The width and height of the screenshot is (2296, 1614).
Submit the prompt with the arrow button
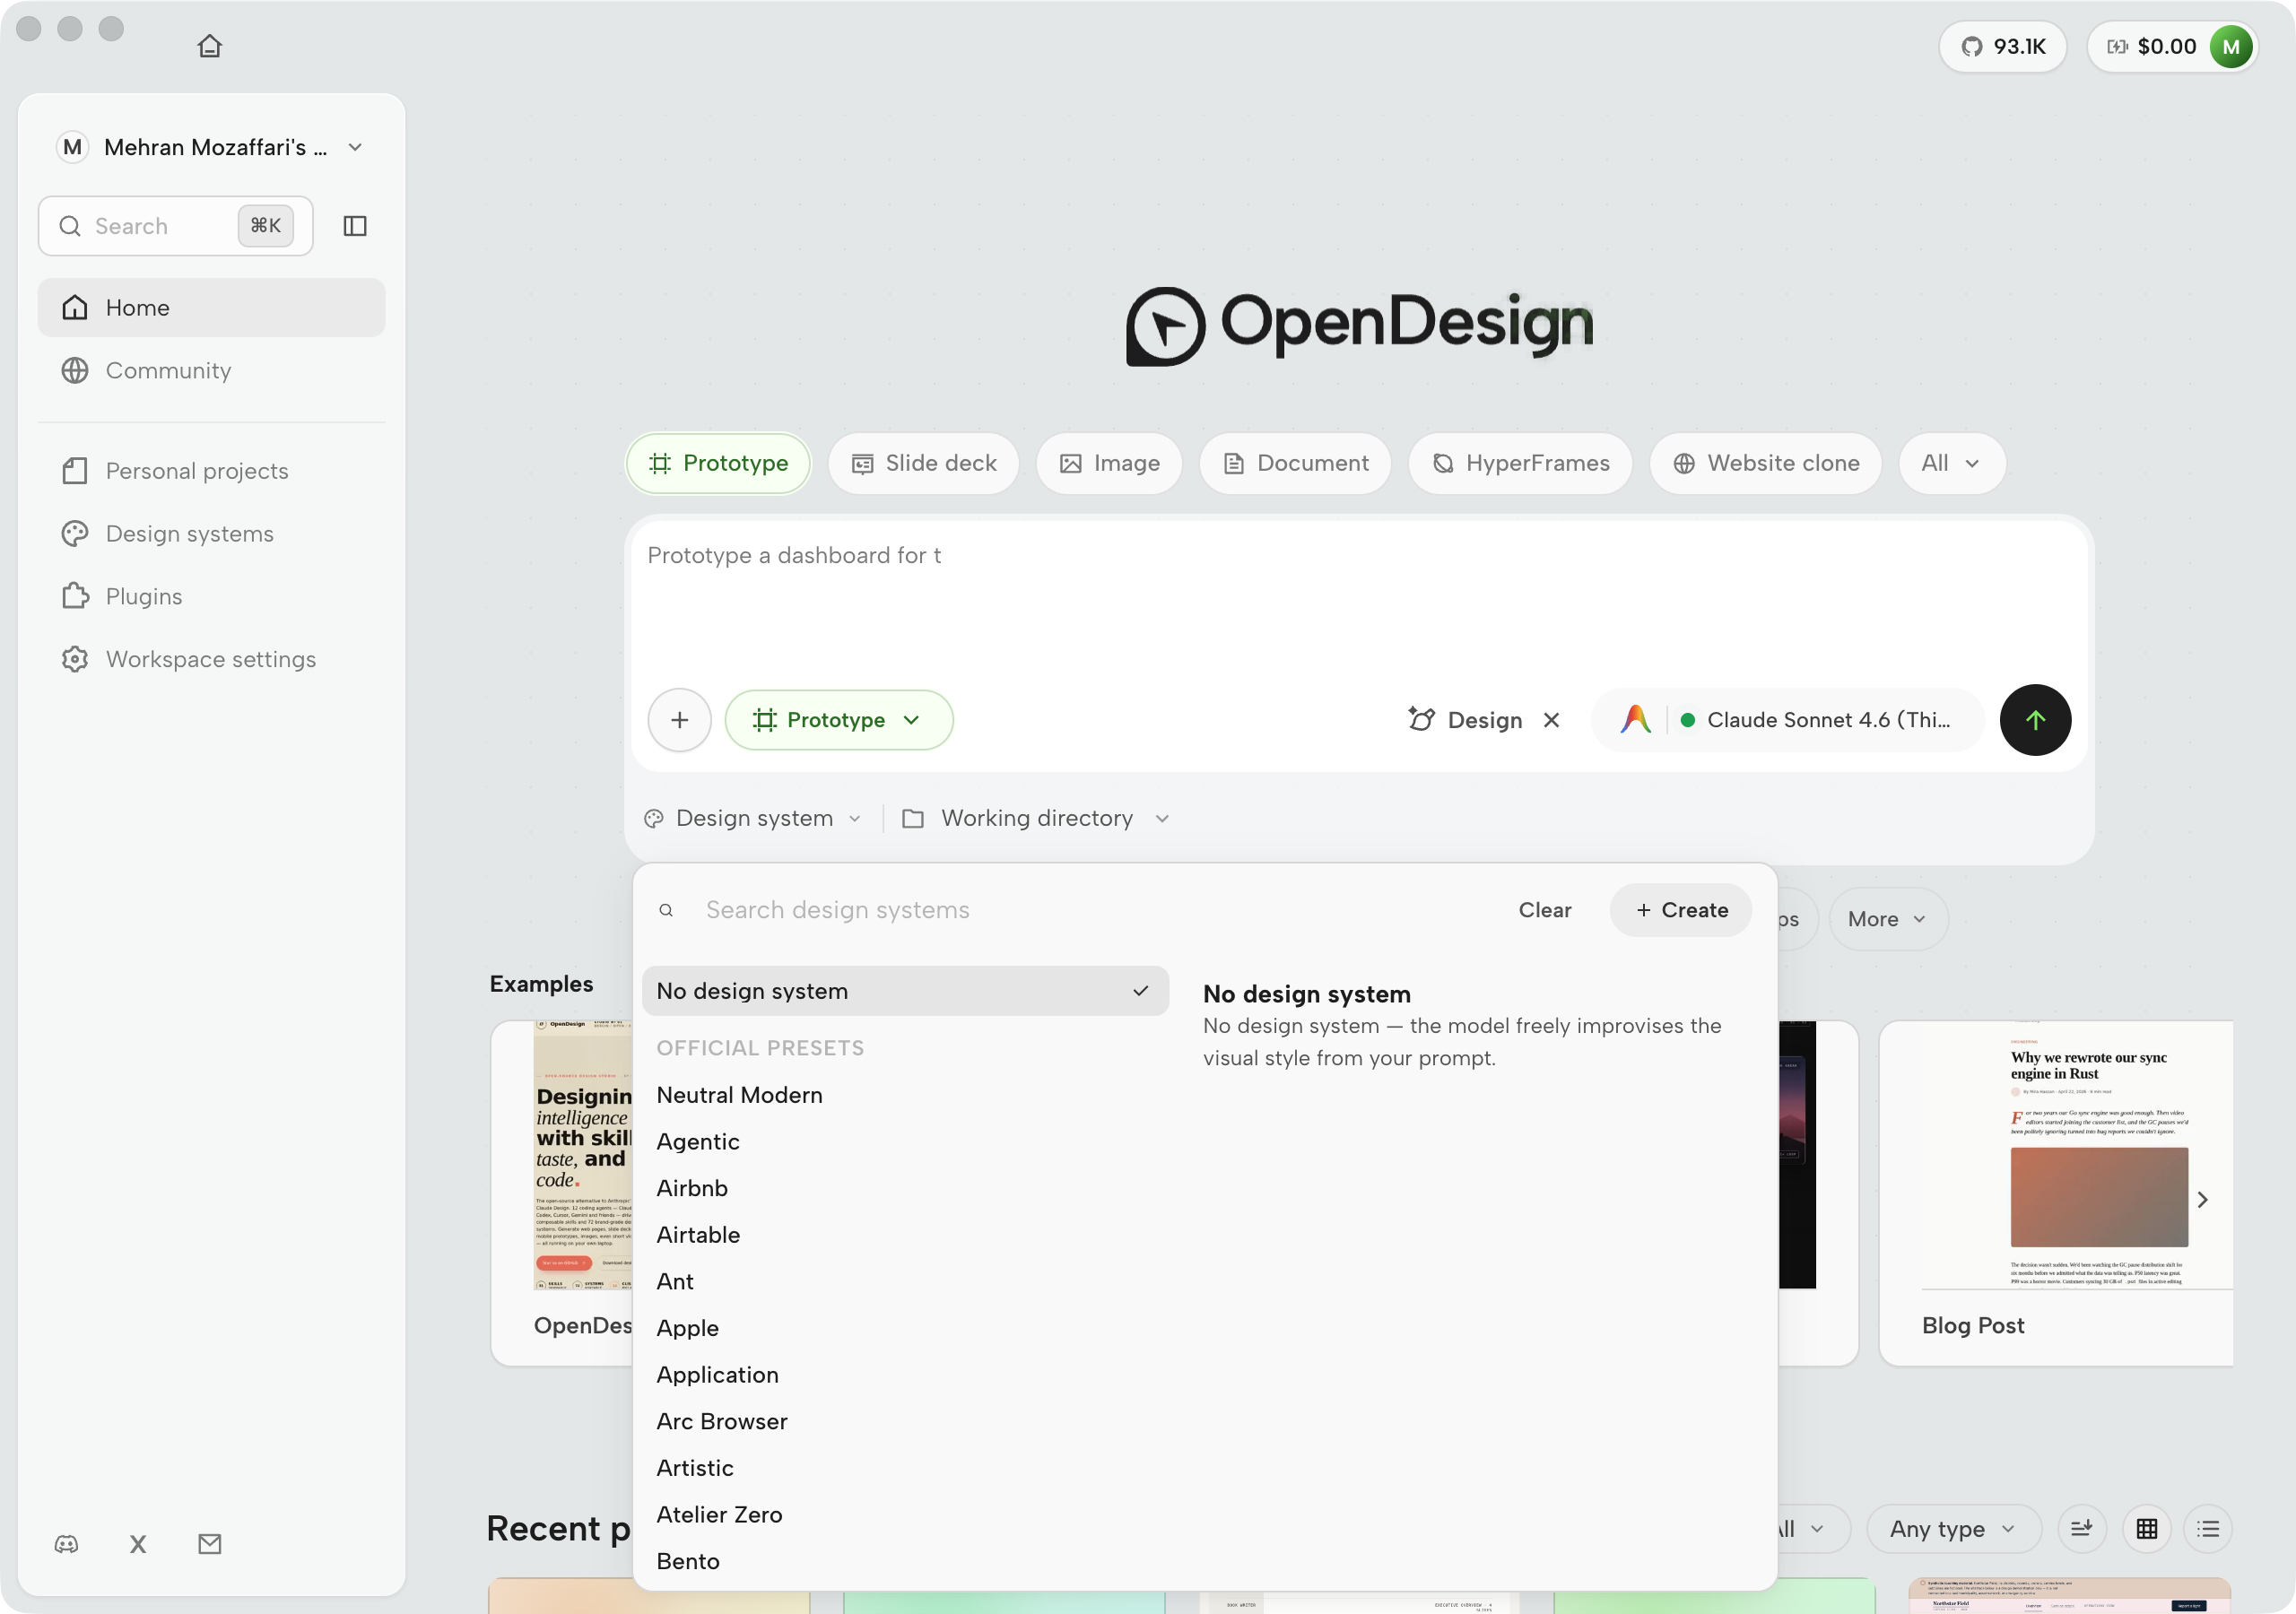[2035, 720]
